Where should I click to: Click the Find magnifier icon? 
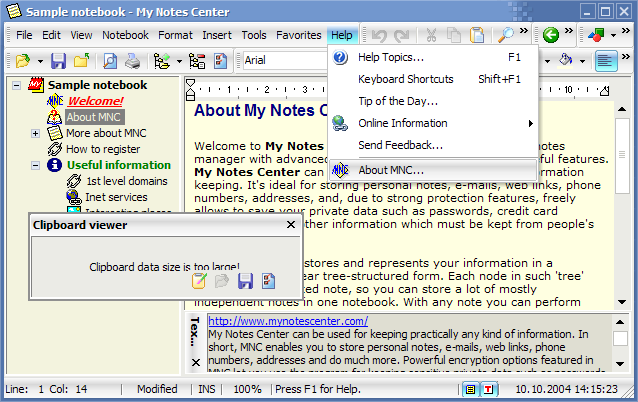click(x=506, y=36)
